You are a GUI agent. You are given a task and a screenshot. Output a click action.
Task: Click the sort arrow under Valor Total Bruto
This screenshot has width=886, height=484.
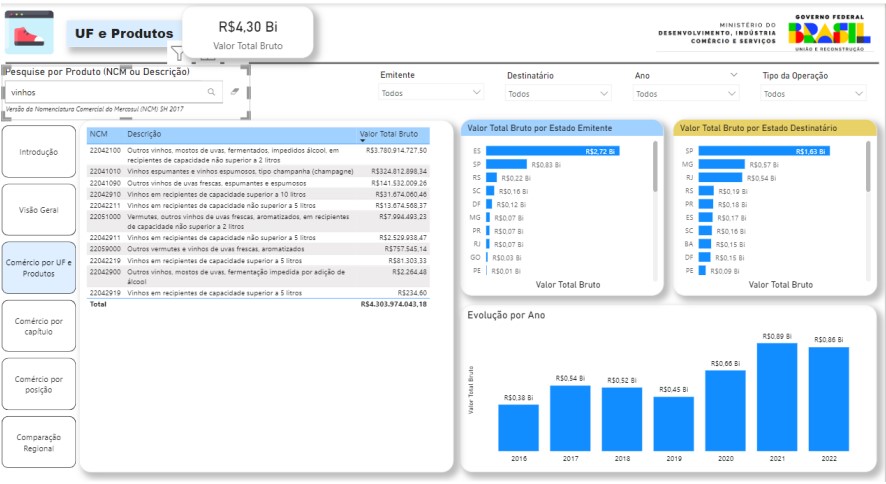coord(363,142)
